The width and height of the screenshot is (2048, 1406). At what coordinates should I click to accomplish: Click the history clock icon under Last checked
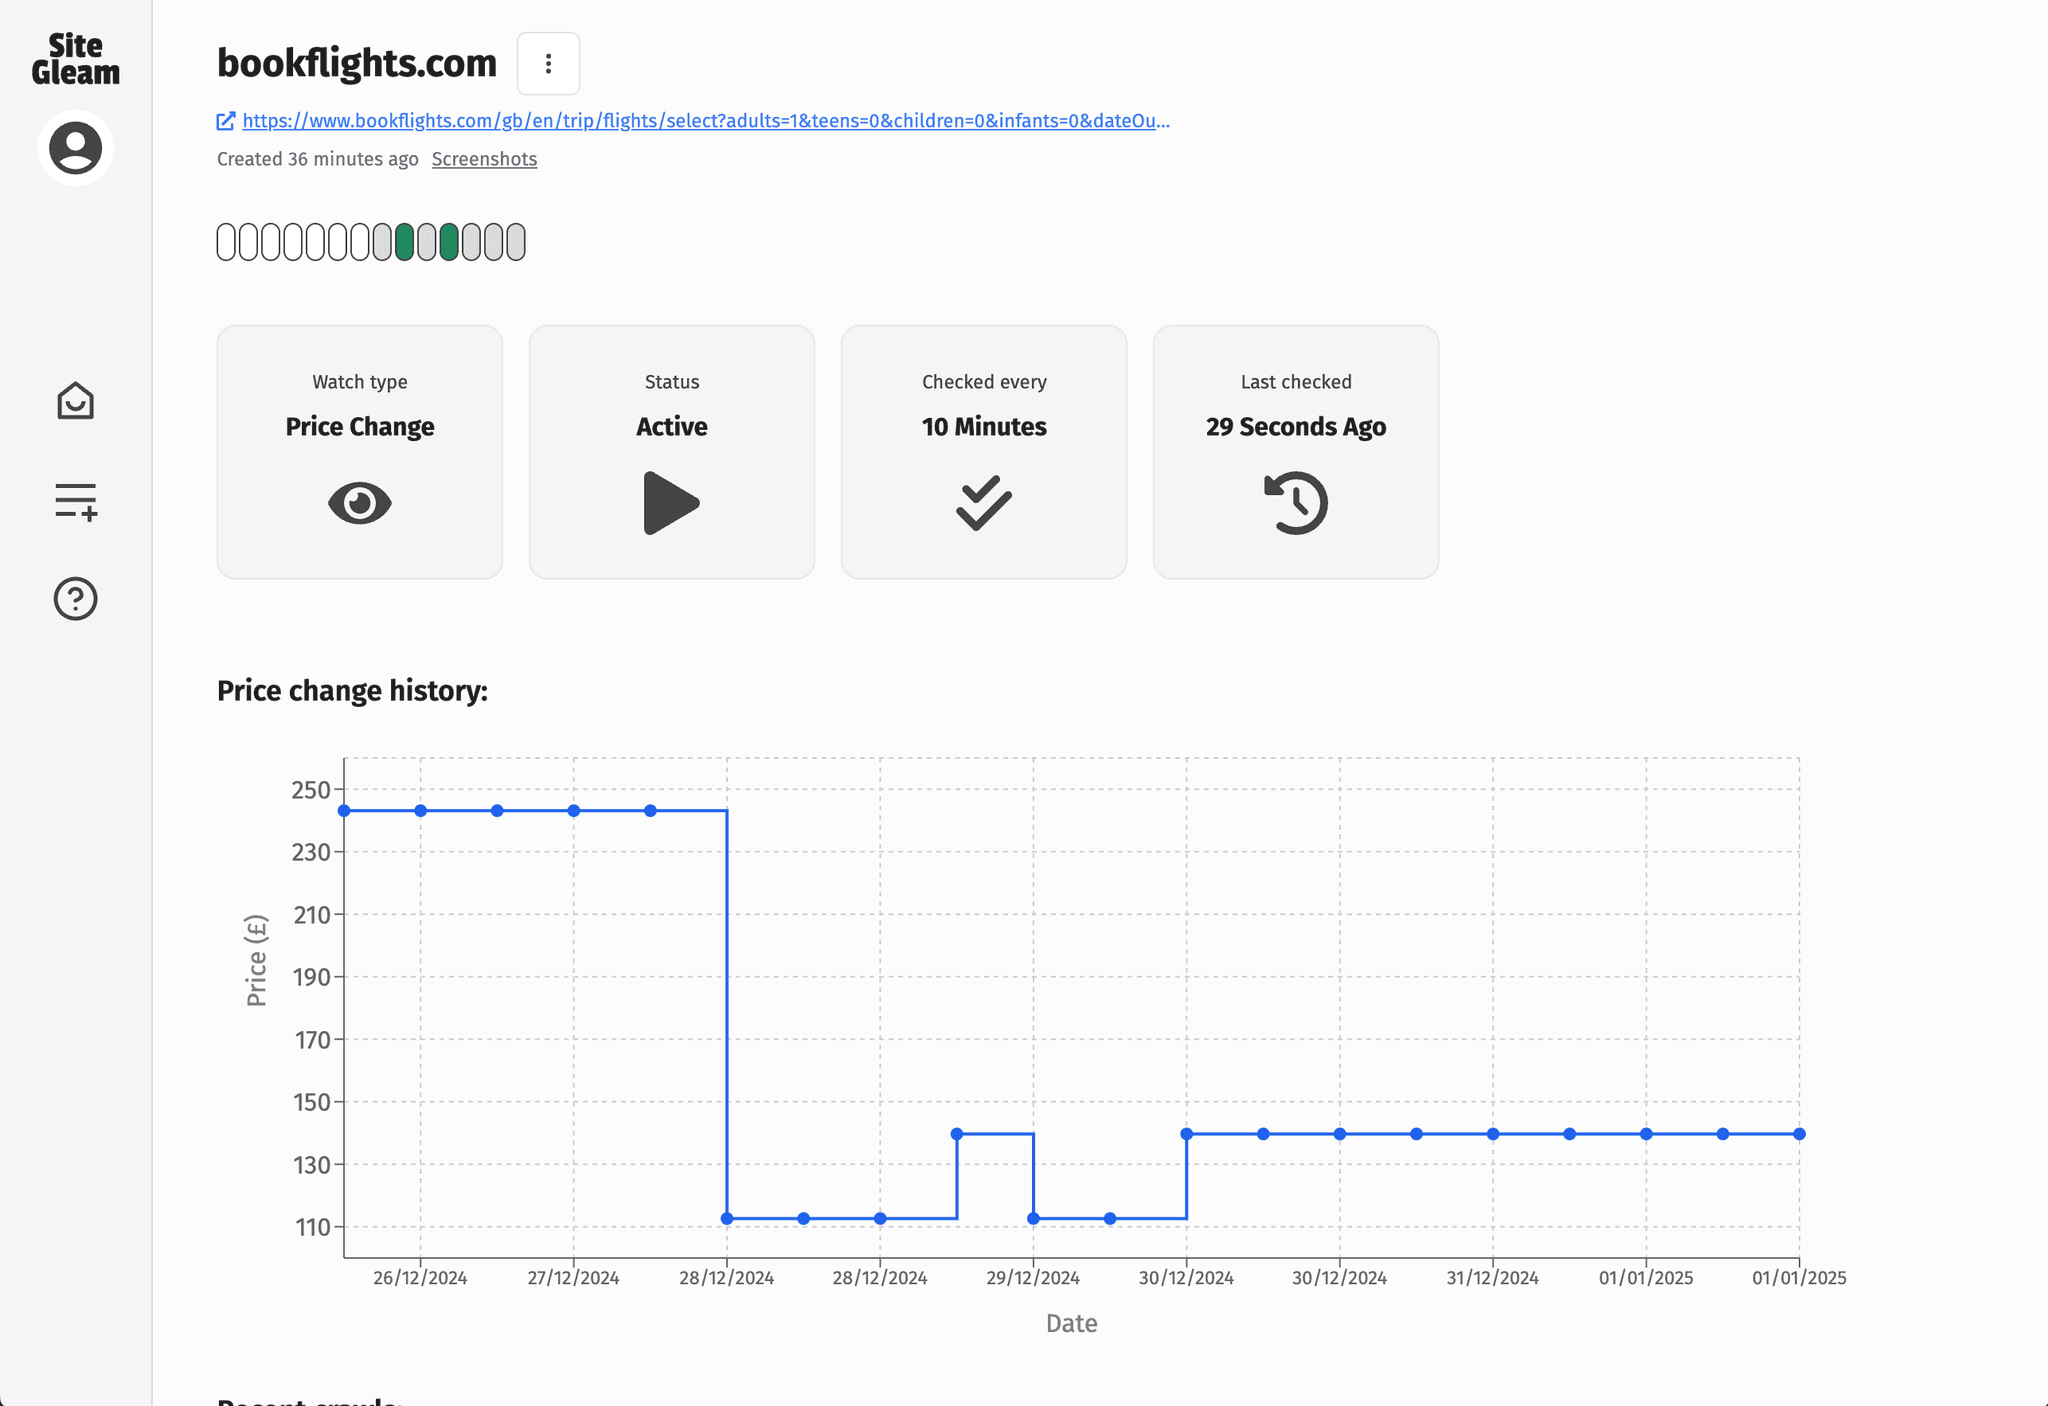pyautogui.click(x=1296, y=503)
